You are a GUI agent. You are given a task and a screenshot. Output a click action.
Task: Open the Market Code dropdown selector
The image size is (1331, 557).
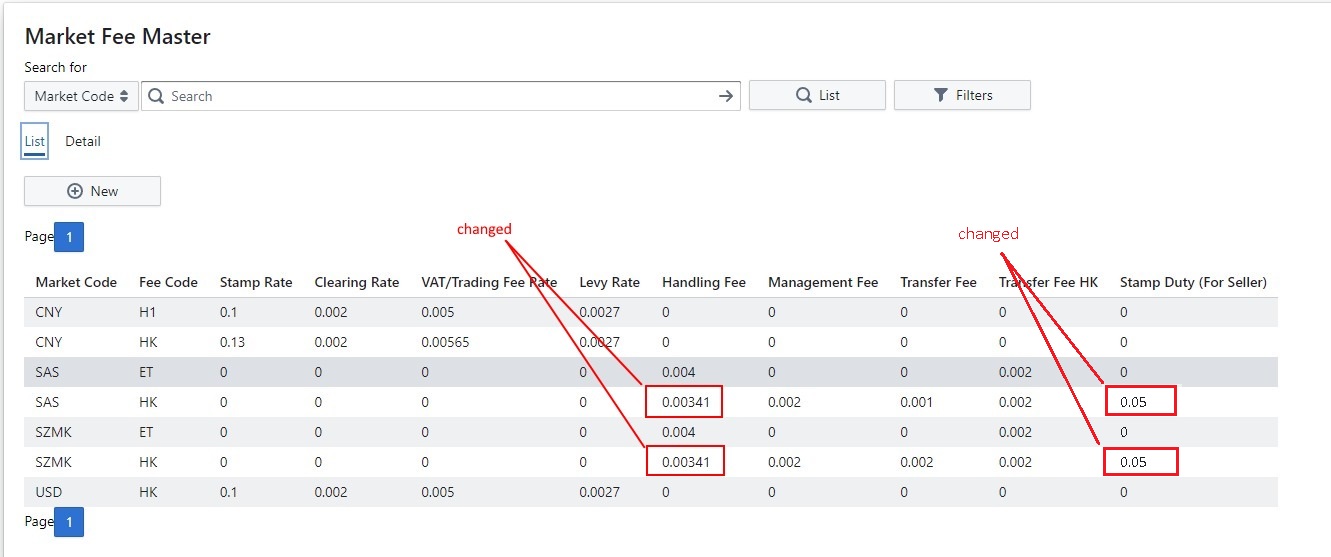coord(81,96)
